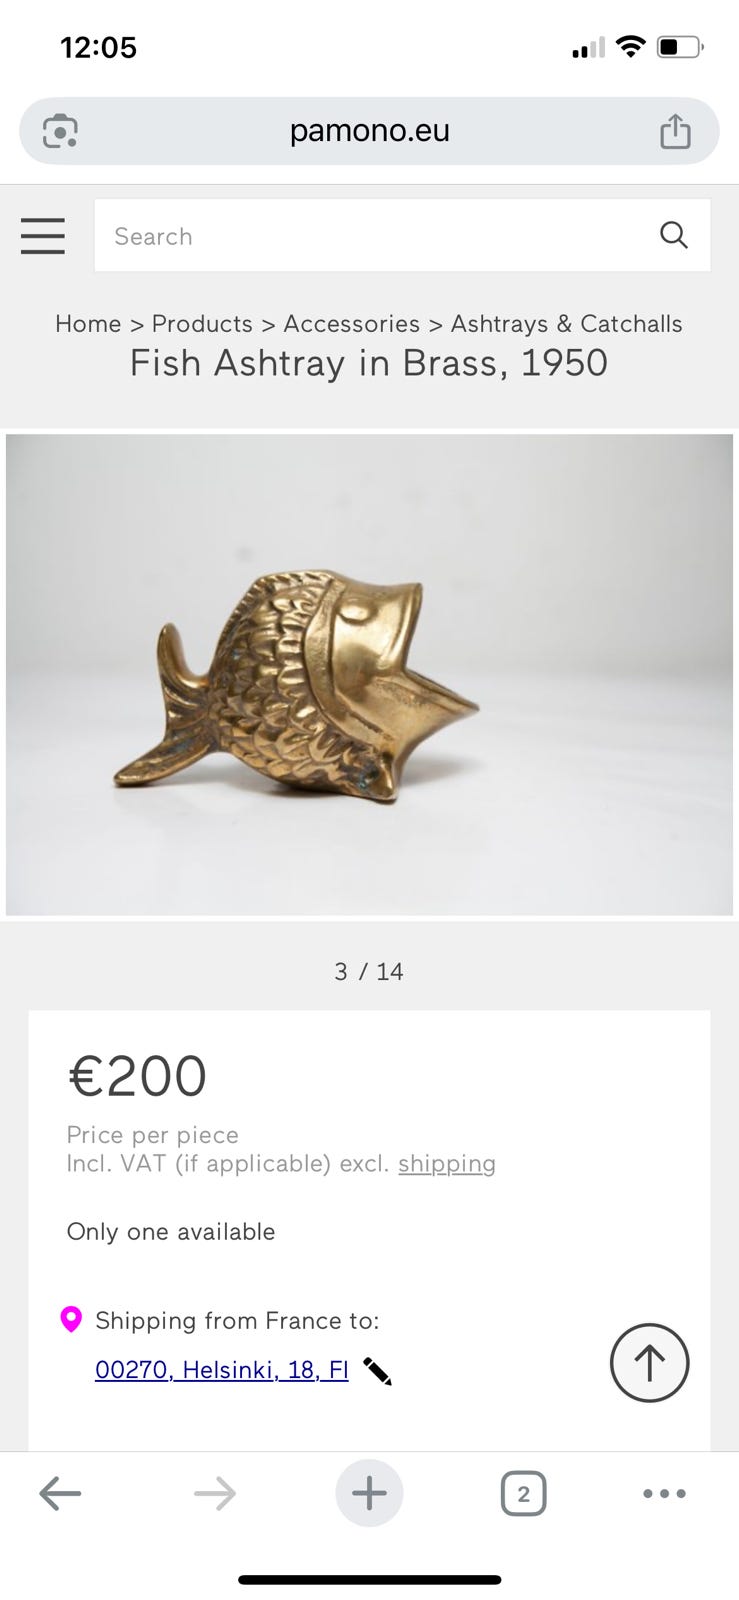Go back with the browser back arrow
The height and width of the screenshot is (1600, 739).
click(60, 1494)
